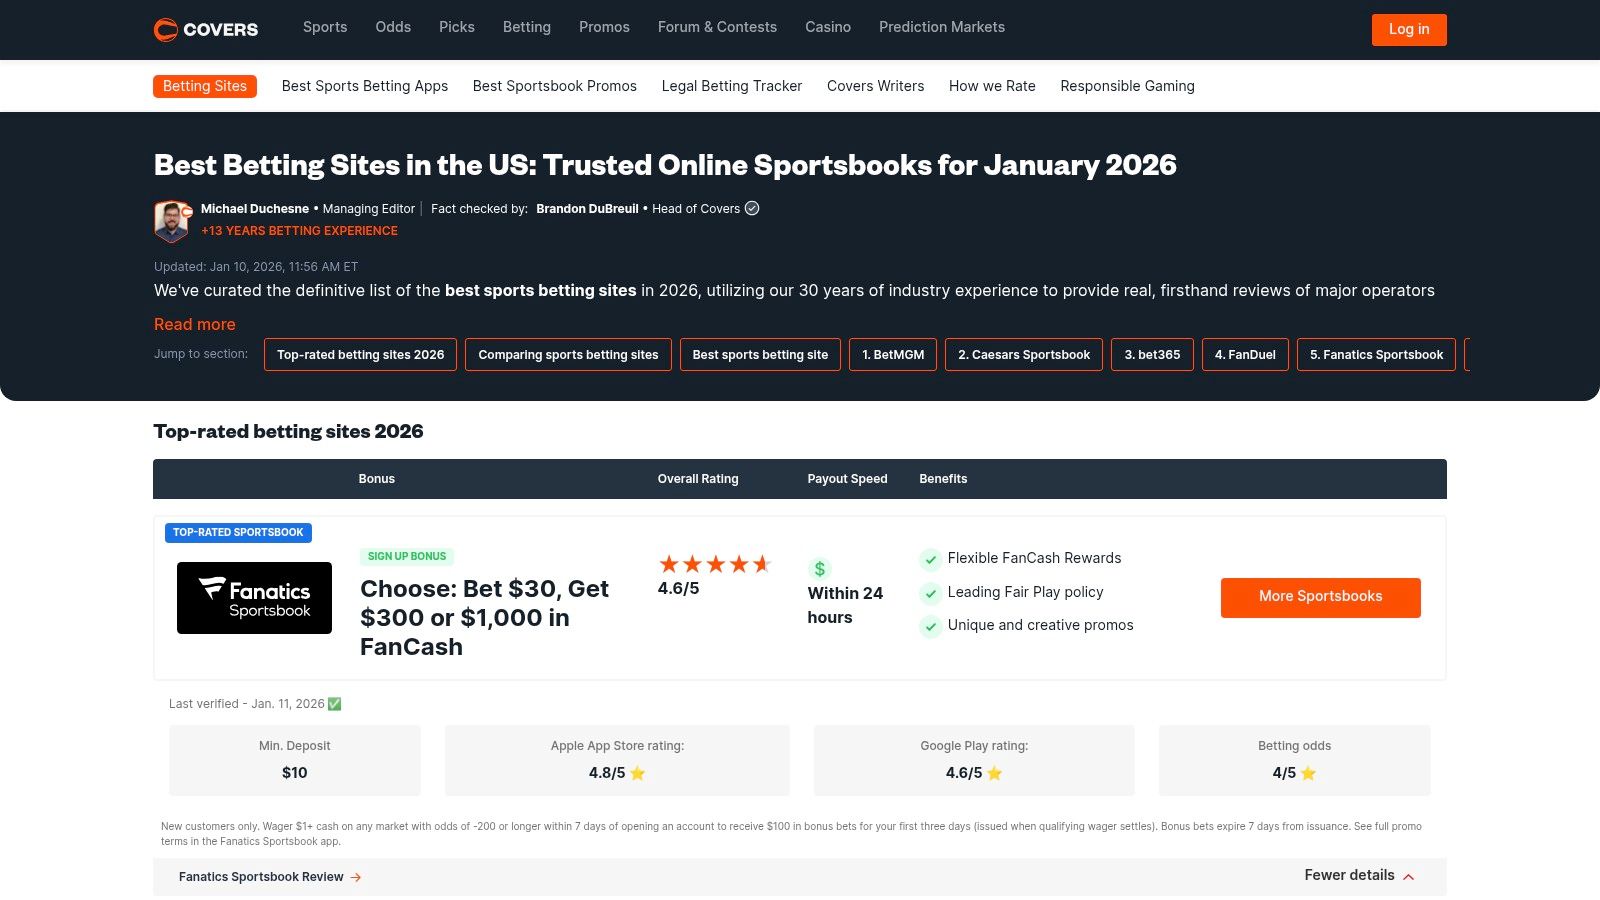Jump to the Top-rated betting sites 2026 section
Image resolution: width=1600 pixels, height=900 pixels.
[360, 354]
